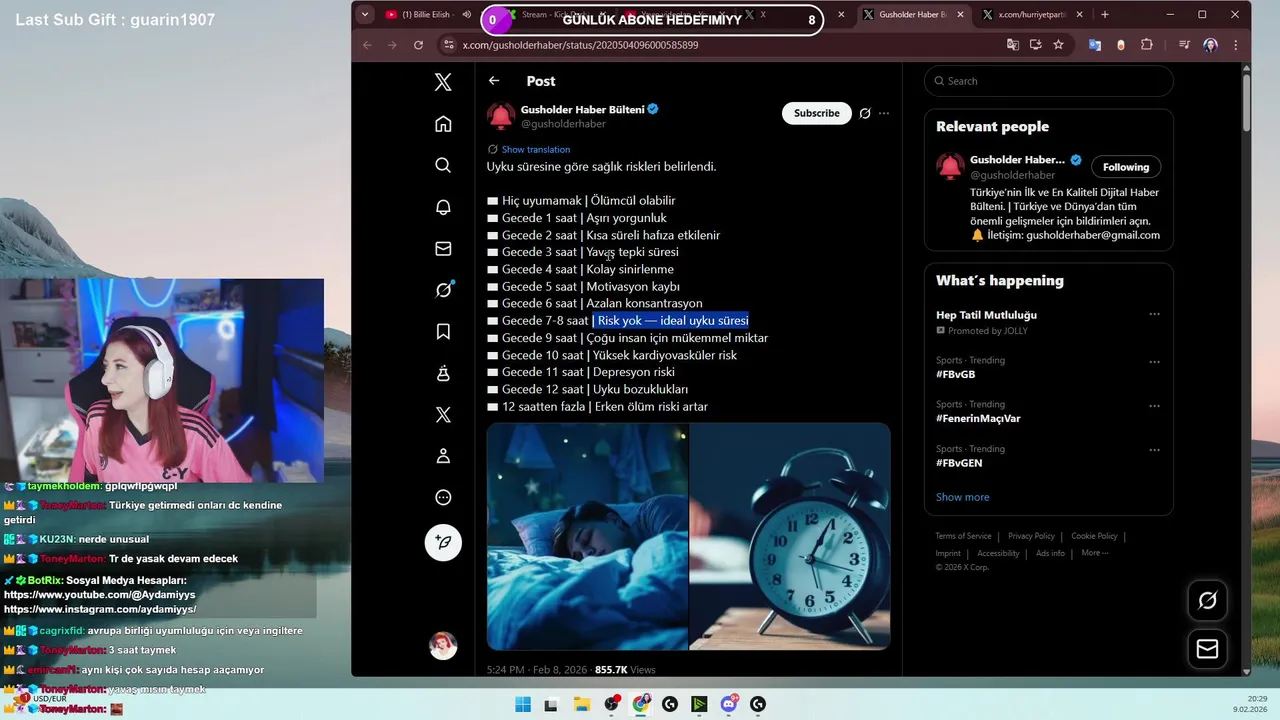Screen dimensions: 1280x720
Task: Click the X Search input field
Action: tap(1048, 81)
